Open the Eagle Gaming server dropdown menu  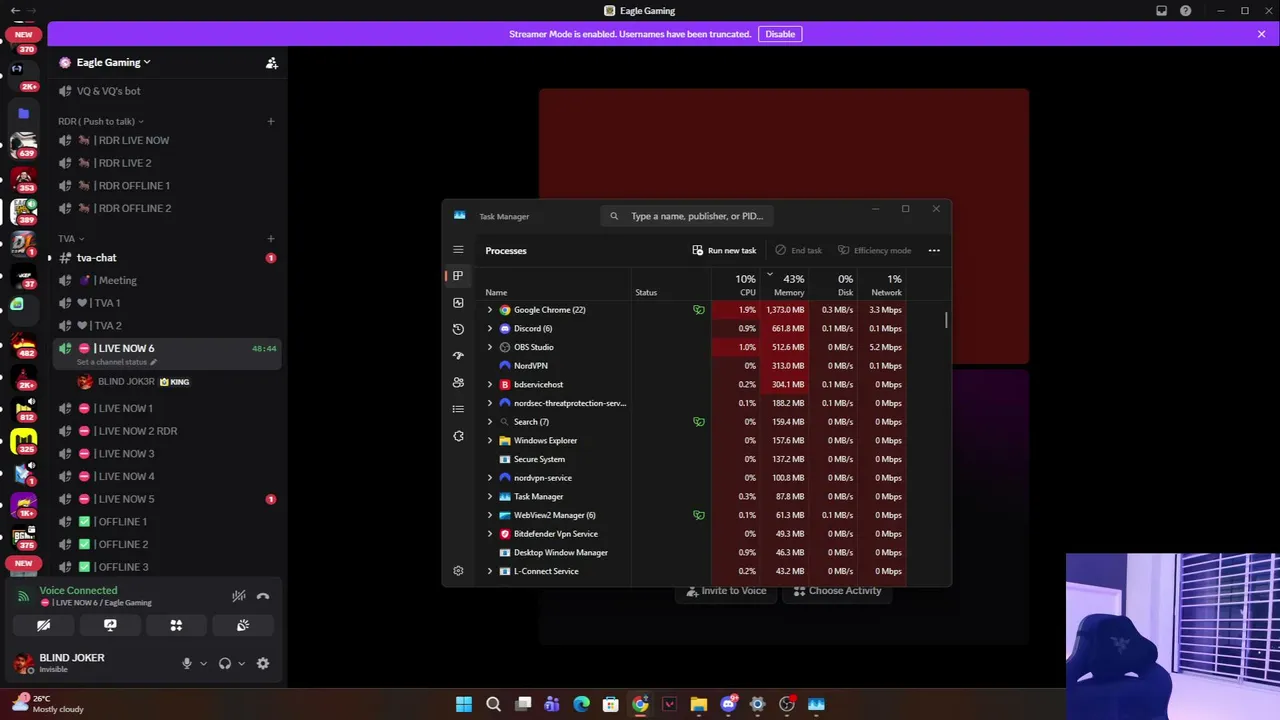113,62
